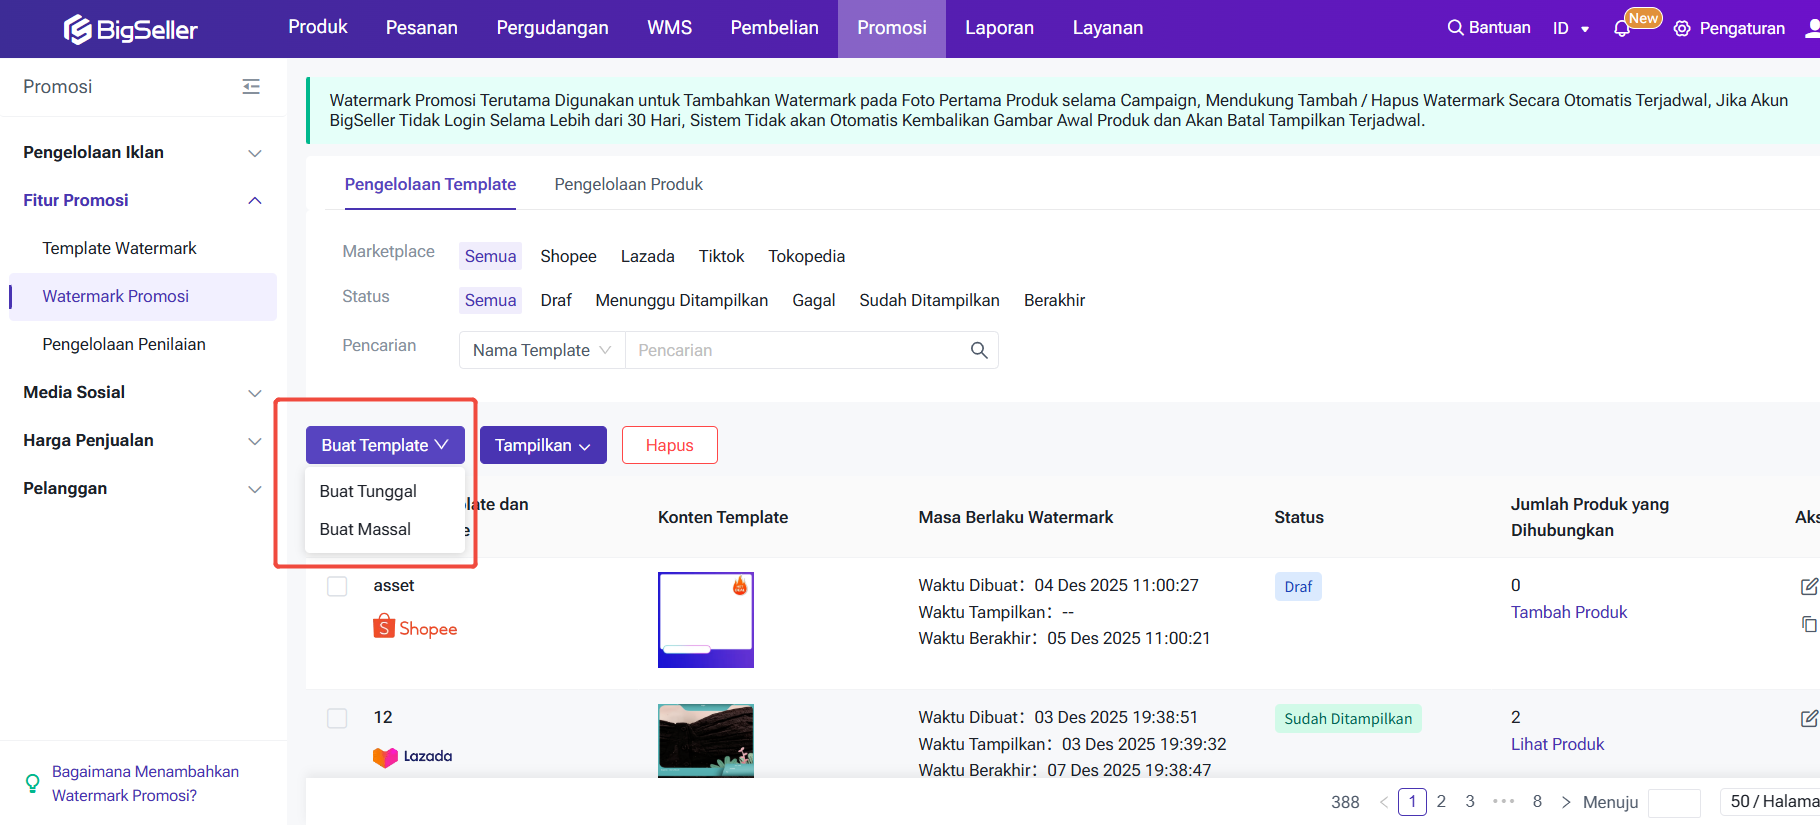Click the Hapus button
Viewport: 1820px width, 825px height.
(669, 445)
